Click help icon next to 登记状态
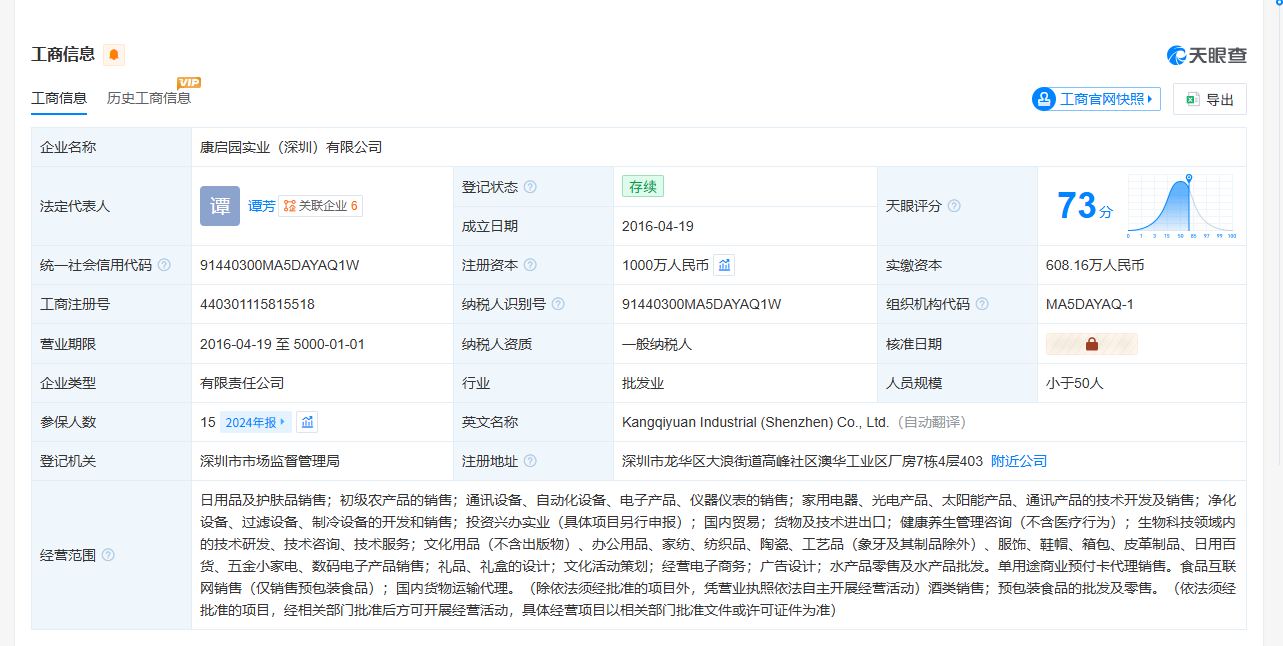 (530, 187)
